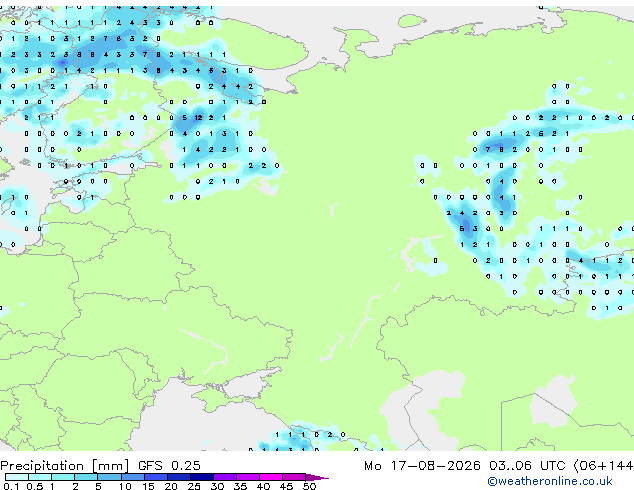Pick the 10–15 mm legend color swatch

tap(132, 477)
